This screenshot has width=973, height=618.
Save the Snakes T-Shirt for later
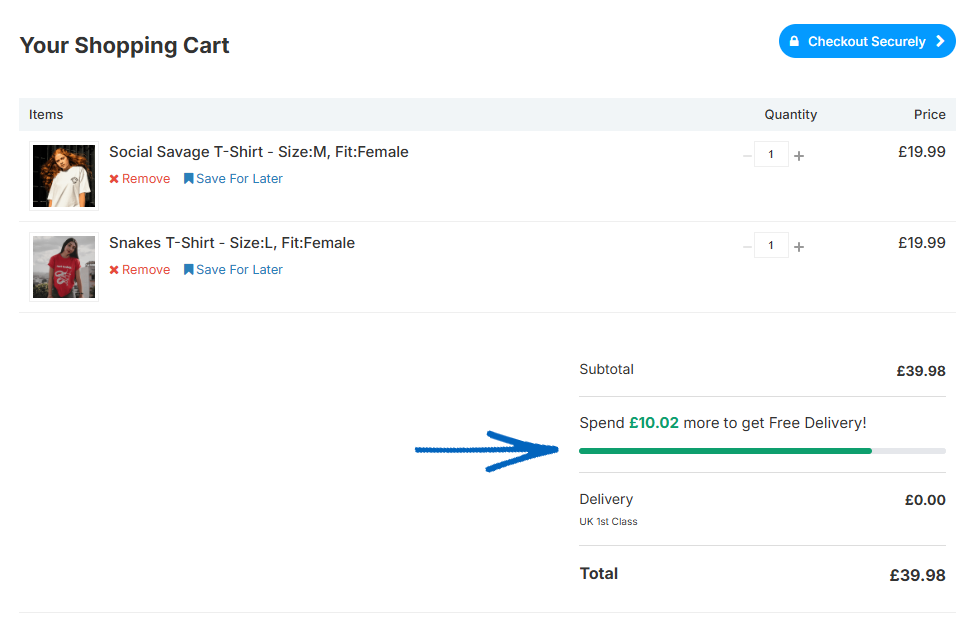239,270
